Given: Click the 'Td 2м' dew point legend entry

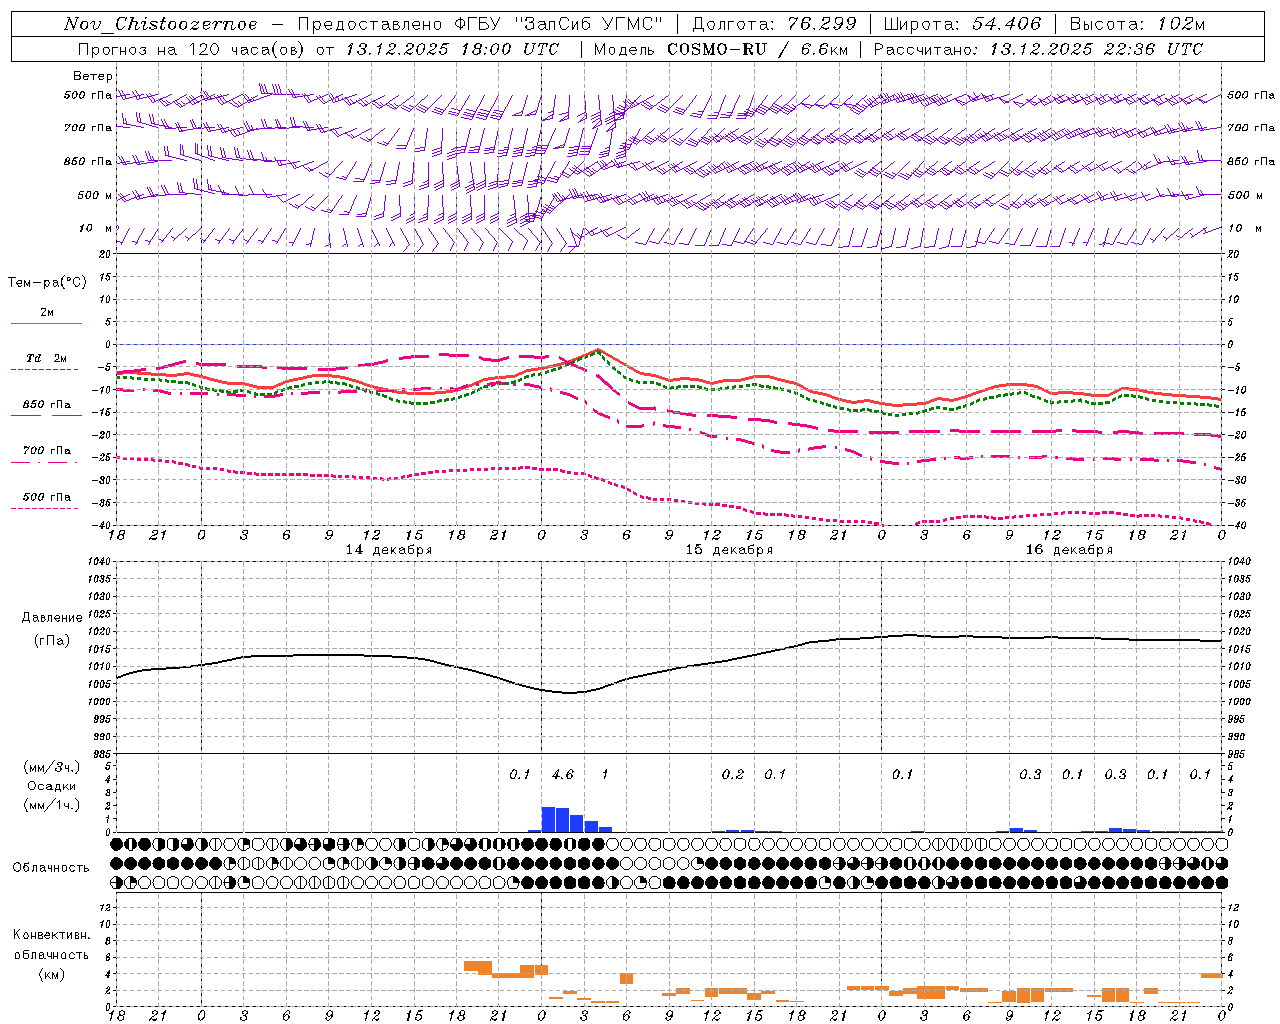Looking at the screenshot, I should (46, 358).
